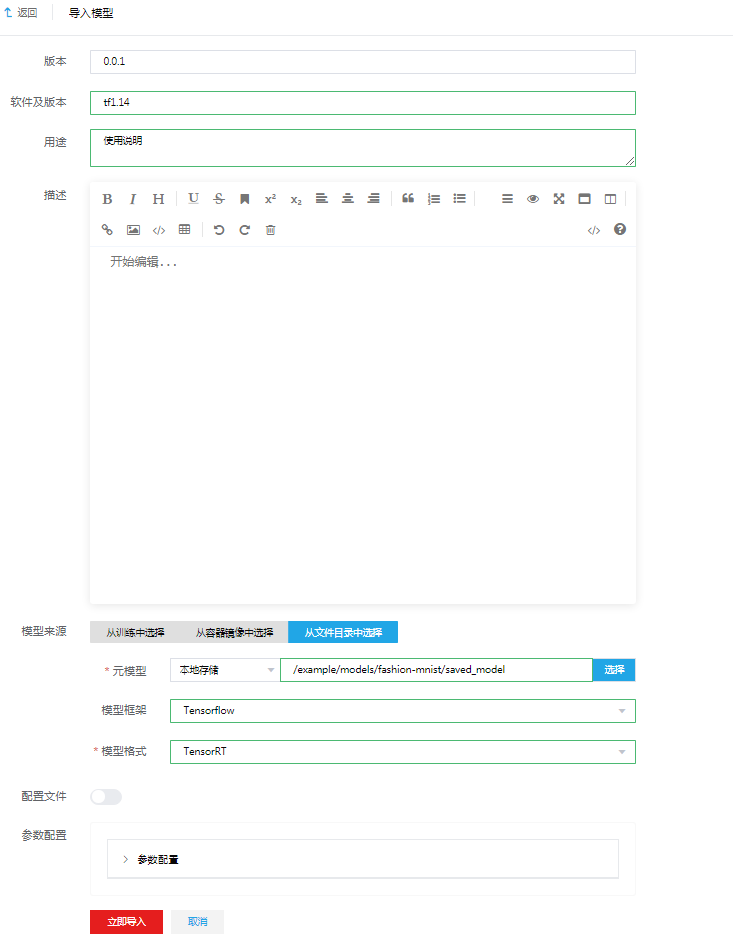Toggle the 配置文件 switch
The width and height of the screenshot is (733, 946).
tap(106, 797)
